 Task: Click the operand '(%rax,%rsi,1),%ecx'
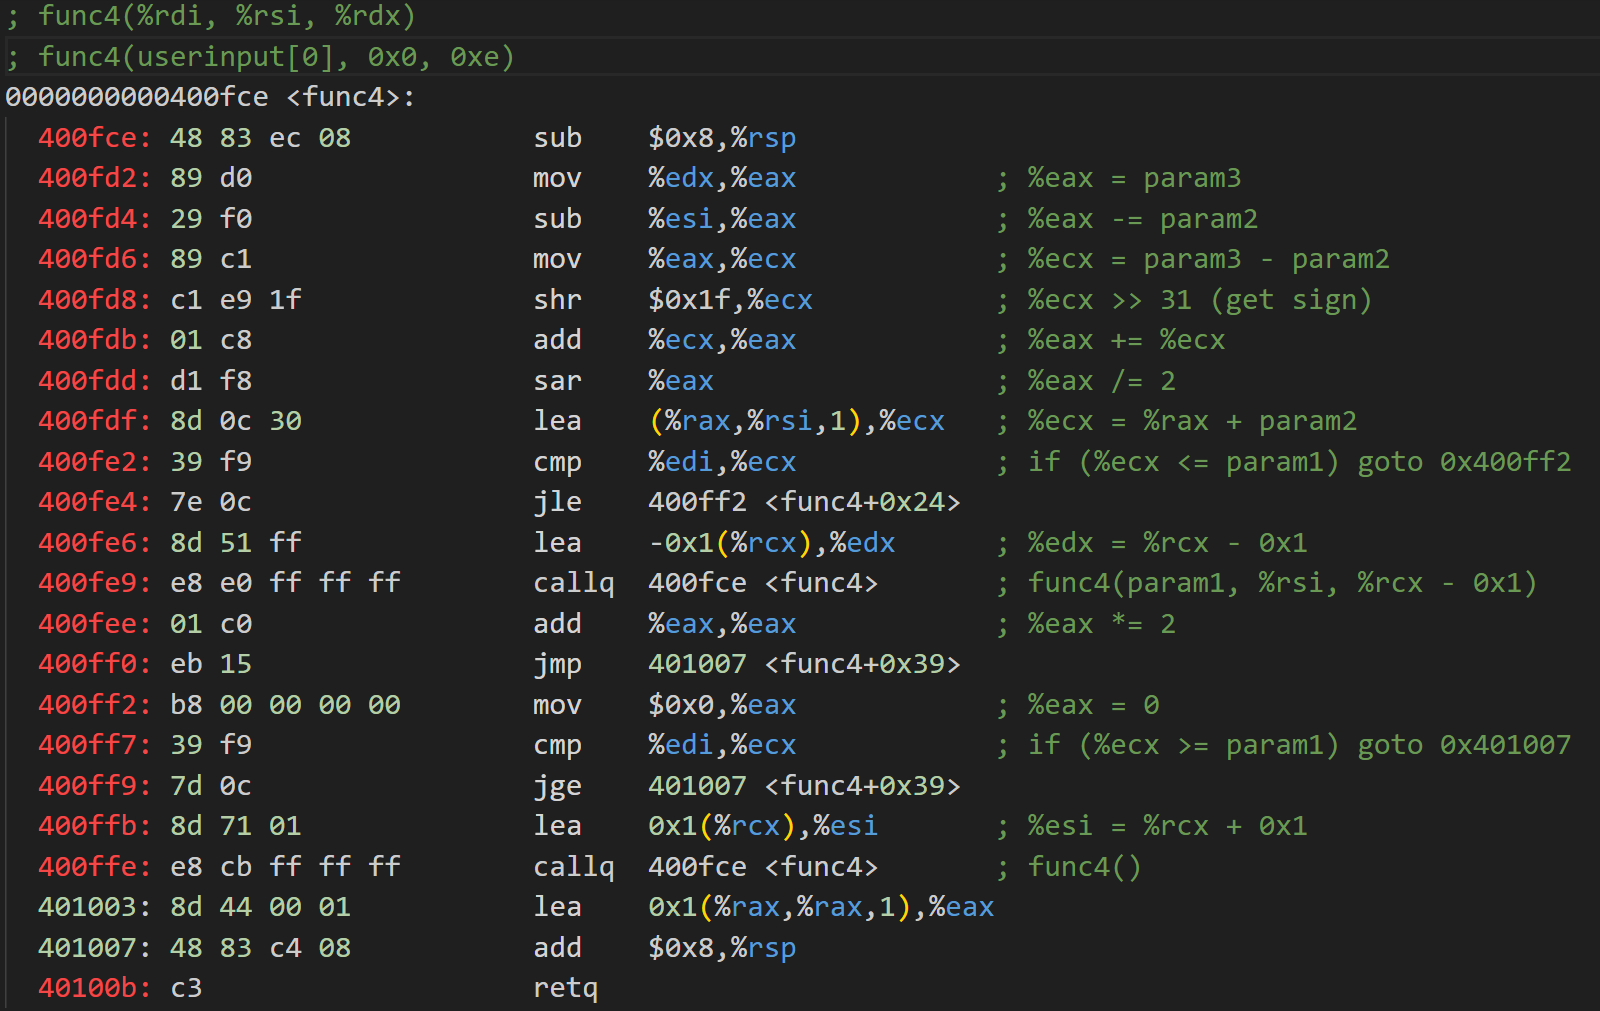796,421
